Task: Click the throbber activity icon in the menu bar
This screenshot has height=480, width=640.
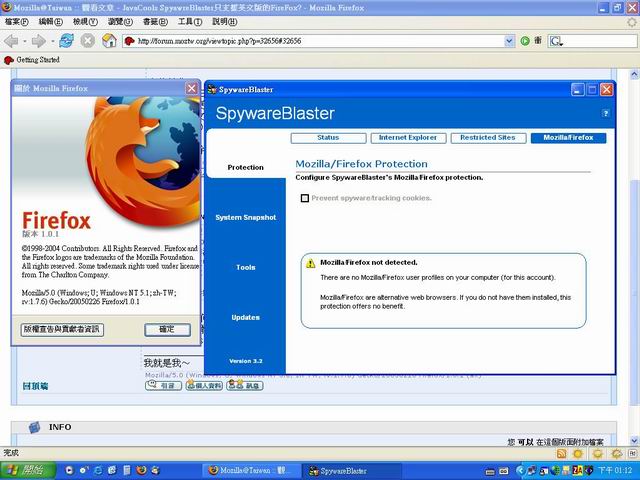Action: click(x=632, y=22)
